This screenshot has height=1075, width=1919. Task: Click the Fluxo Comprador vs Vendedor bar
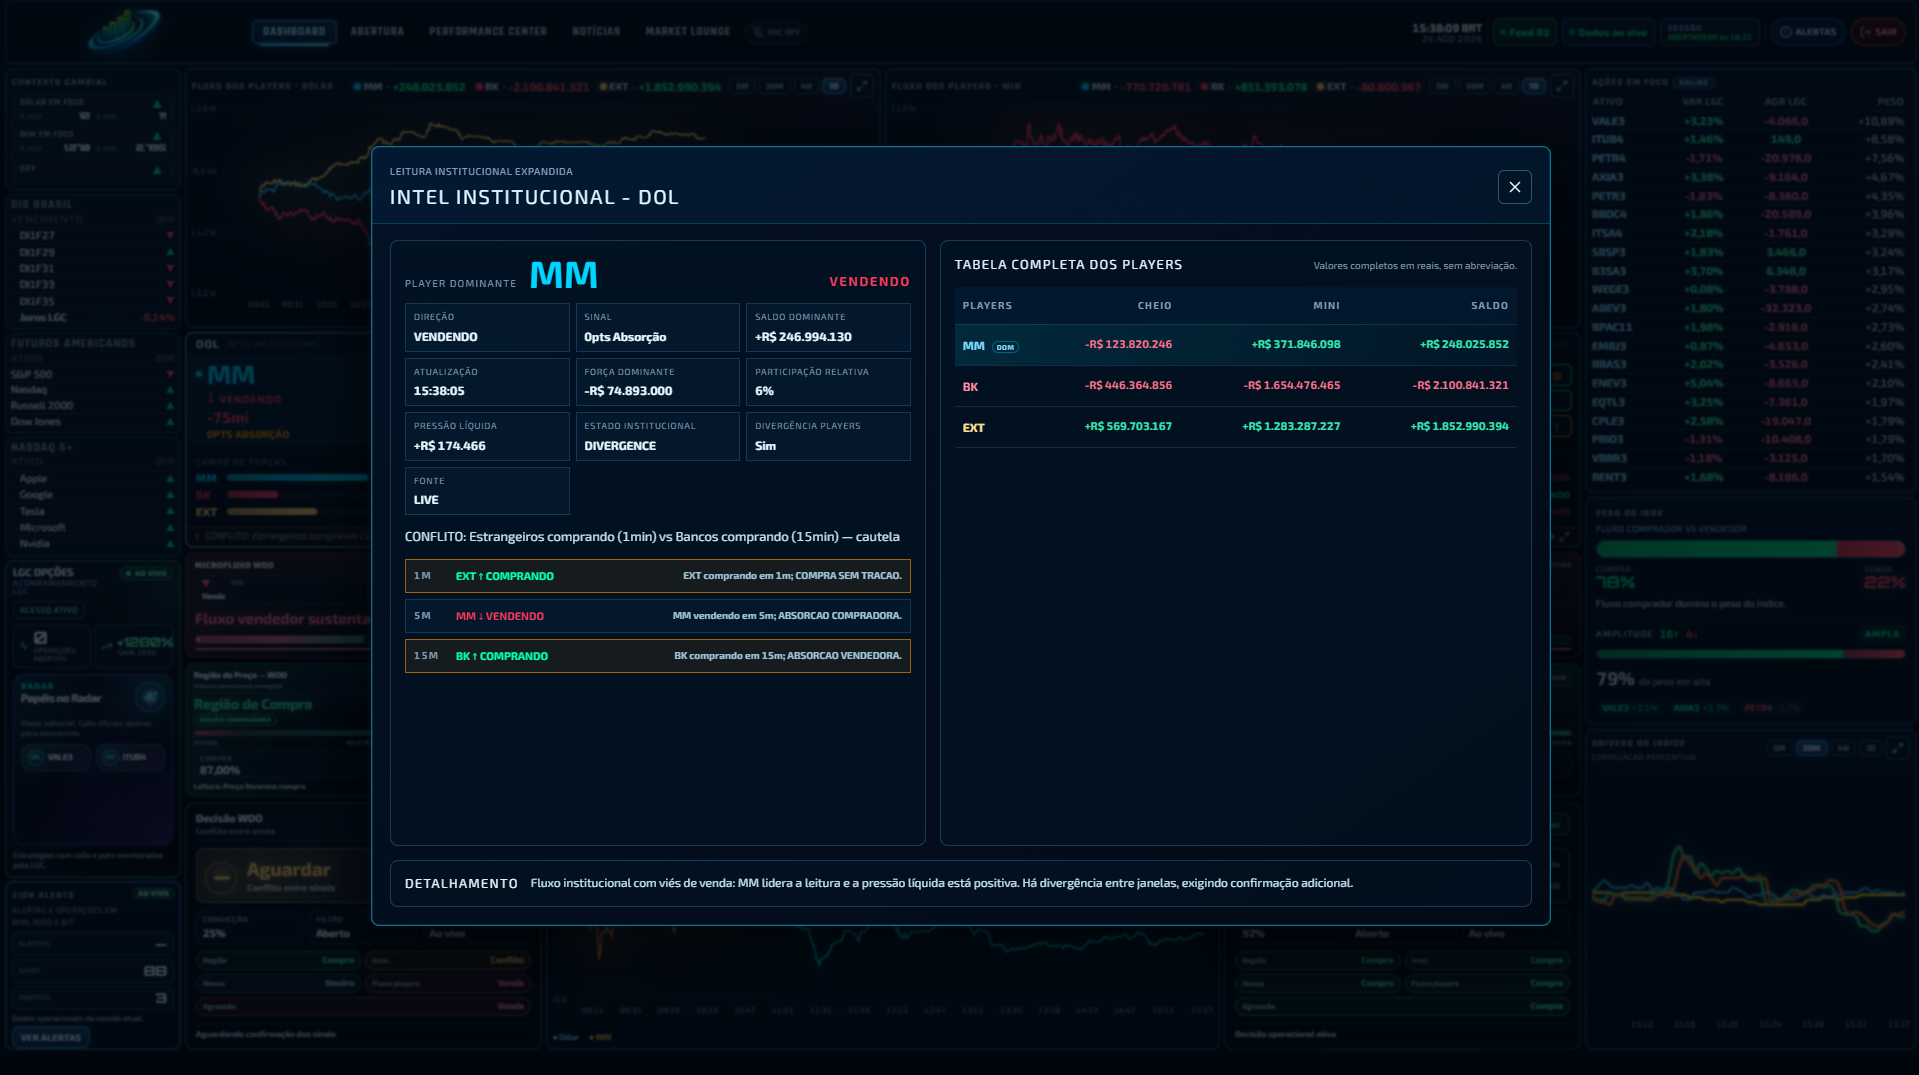click(1749, 549)
